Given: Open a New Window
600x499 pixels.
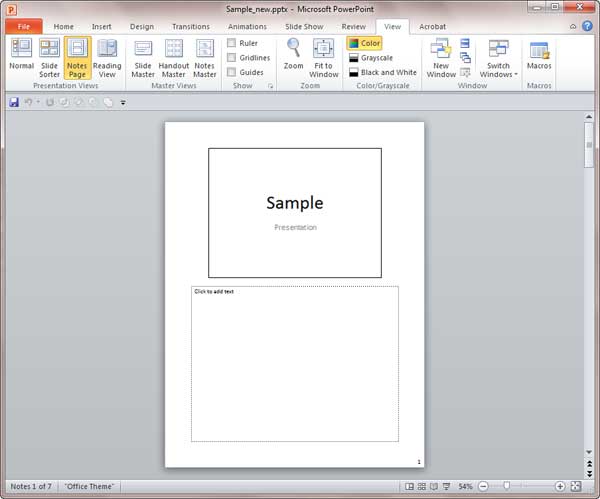Looking at the screenshot, I should tap(441, 58).
